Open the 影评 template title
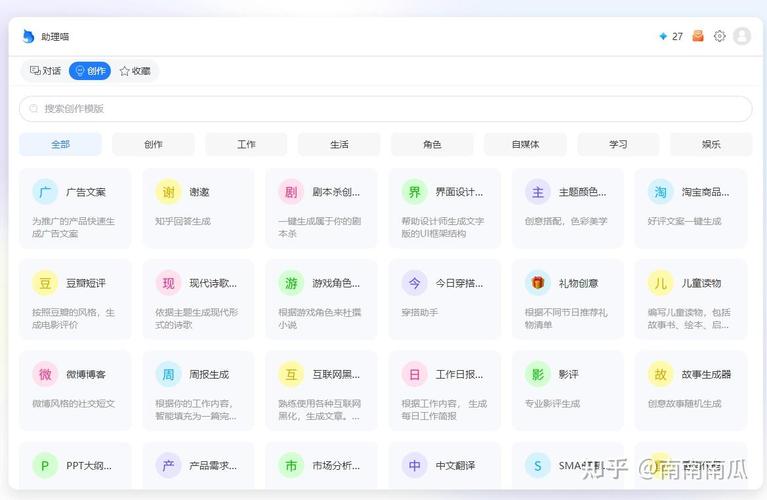This screenshot has height=500, width=767. pos(569,375)
